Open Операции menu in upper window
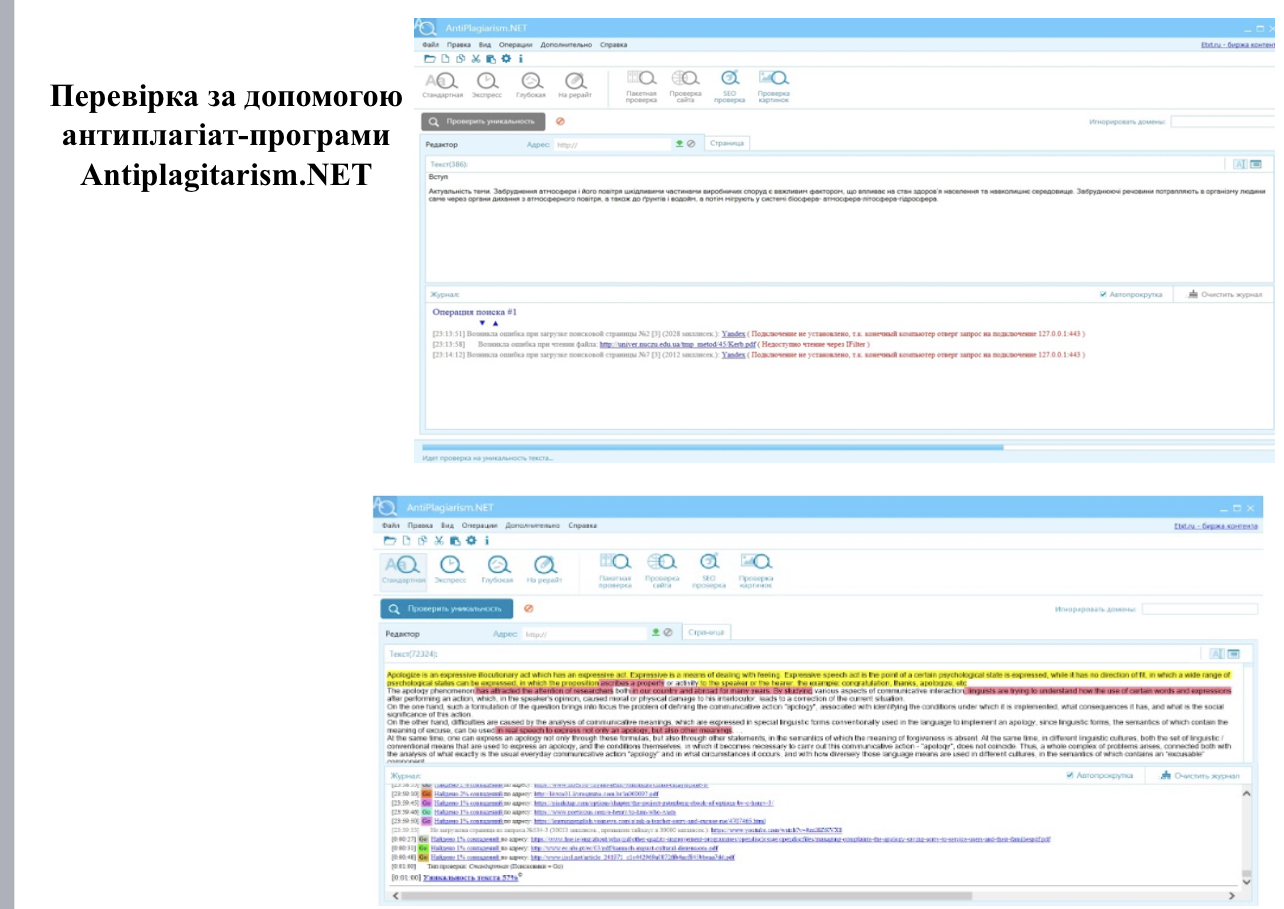The height and width of the screenshot is (909, 1284). click(x=516, y=45)
